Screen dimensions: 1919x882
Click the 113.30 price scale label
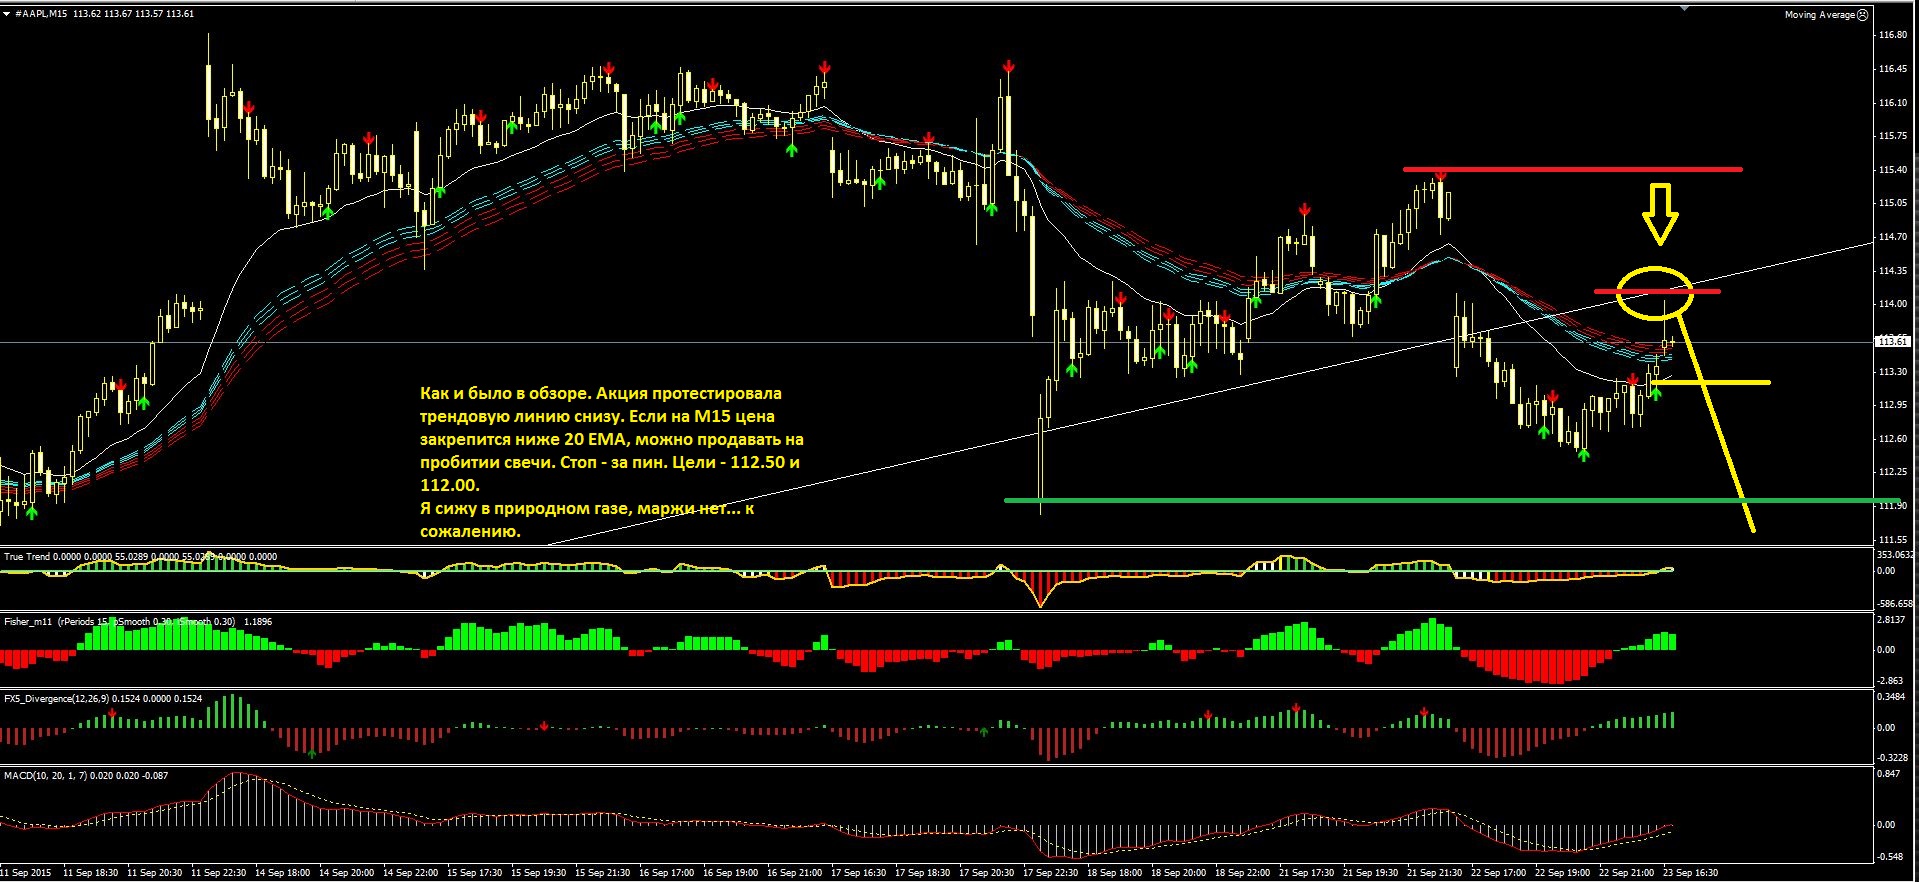coord(1893,372)
